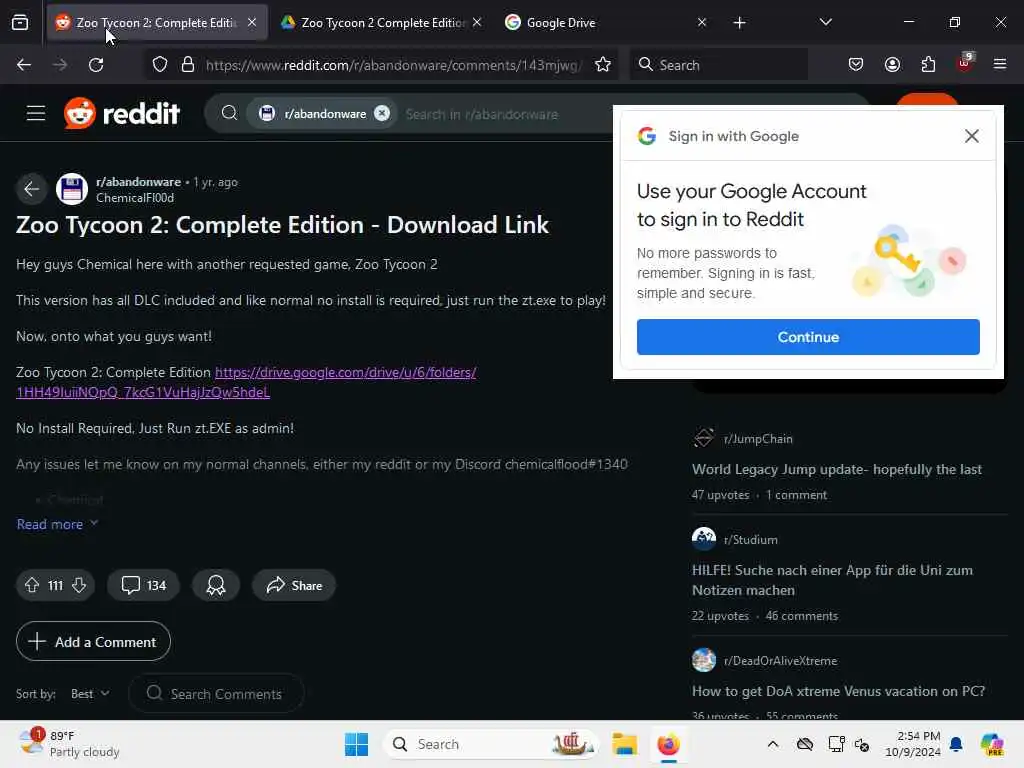This screenshot has height=768, width=1024.
Task: Open clock and date 2:54 PM
Action: 913,744
